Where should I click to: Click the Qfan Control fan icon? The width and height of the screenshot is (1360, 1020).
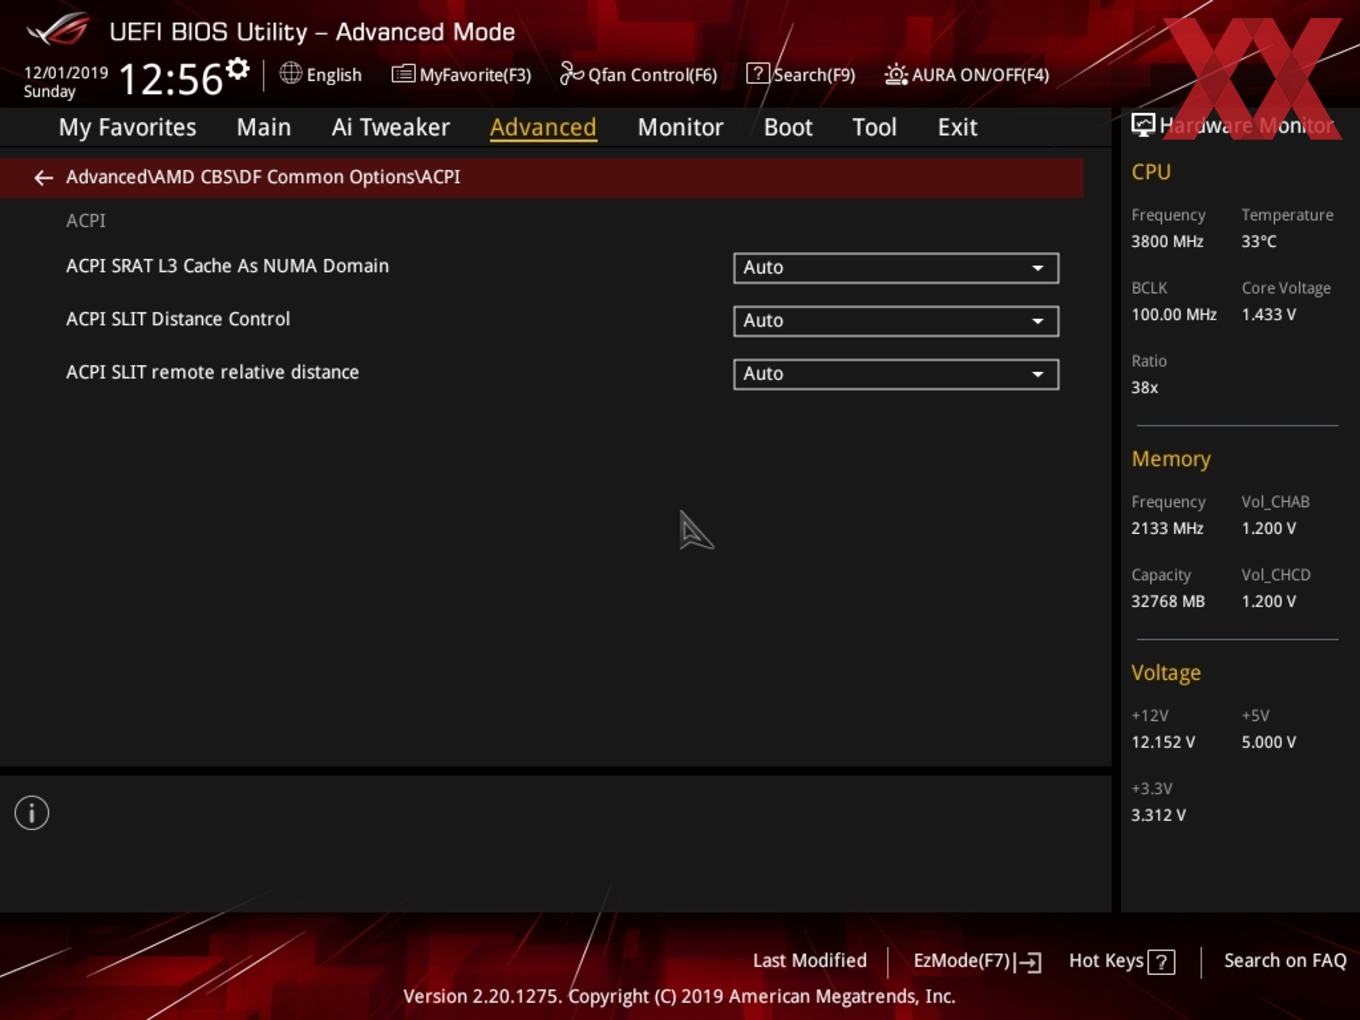click(571, 73)
